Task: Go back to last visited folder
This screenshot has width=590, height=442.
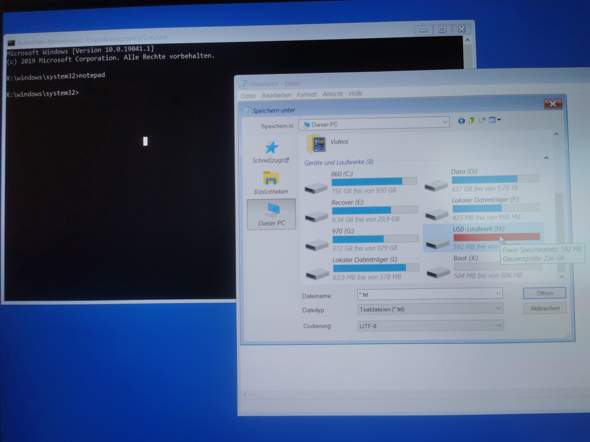Action: point(461,120)
